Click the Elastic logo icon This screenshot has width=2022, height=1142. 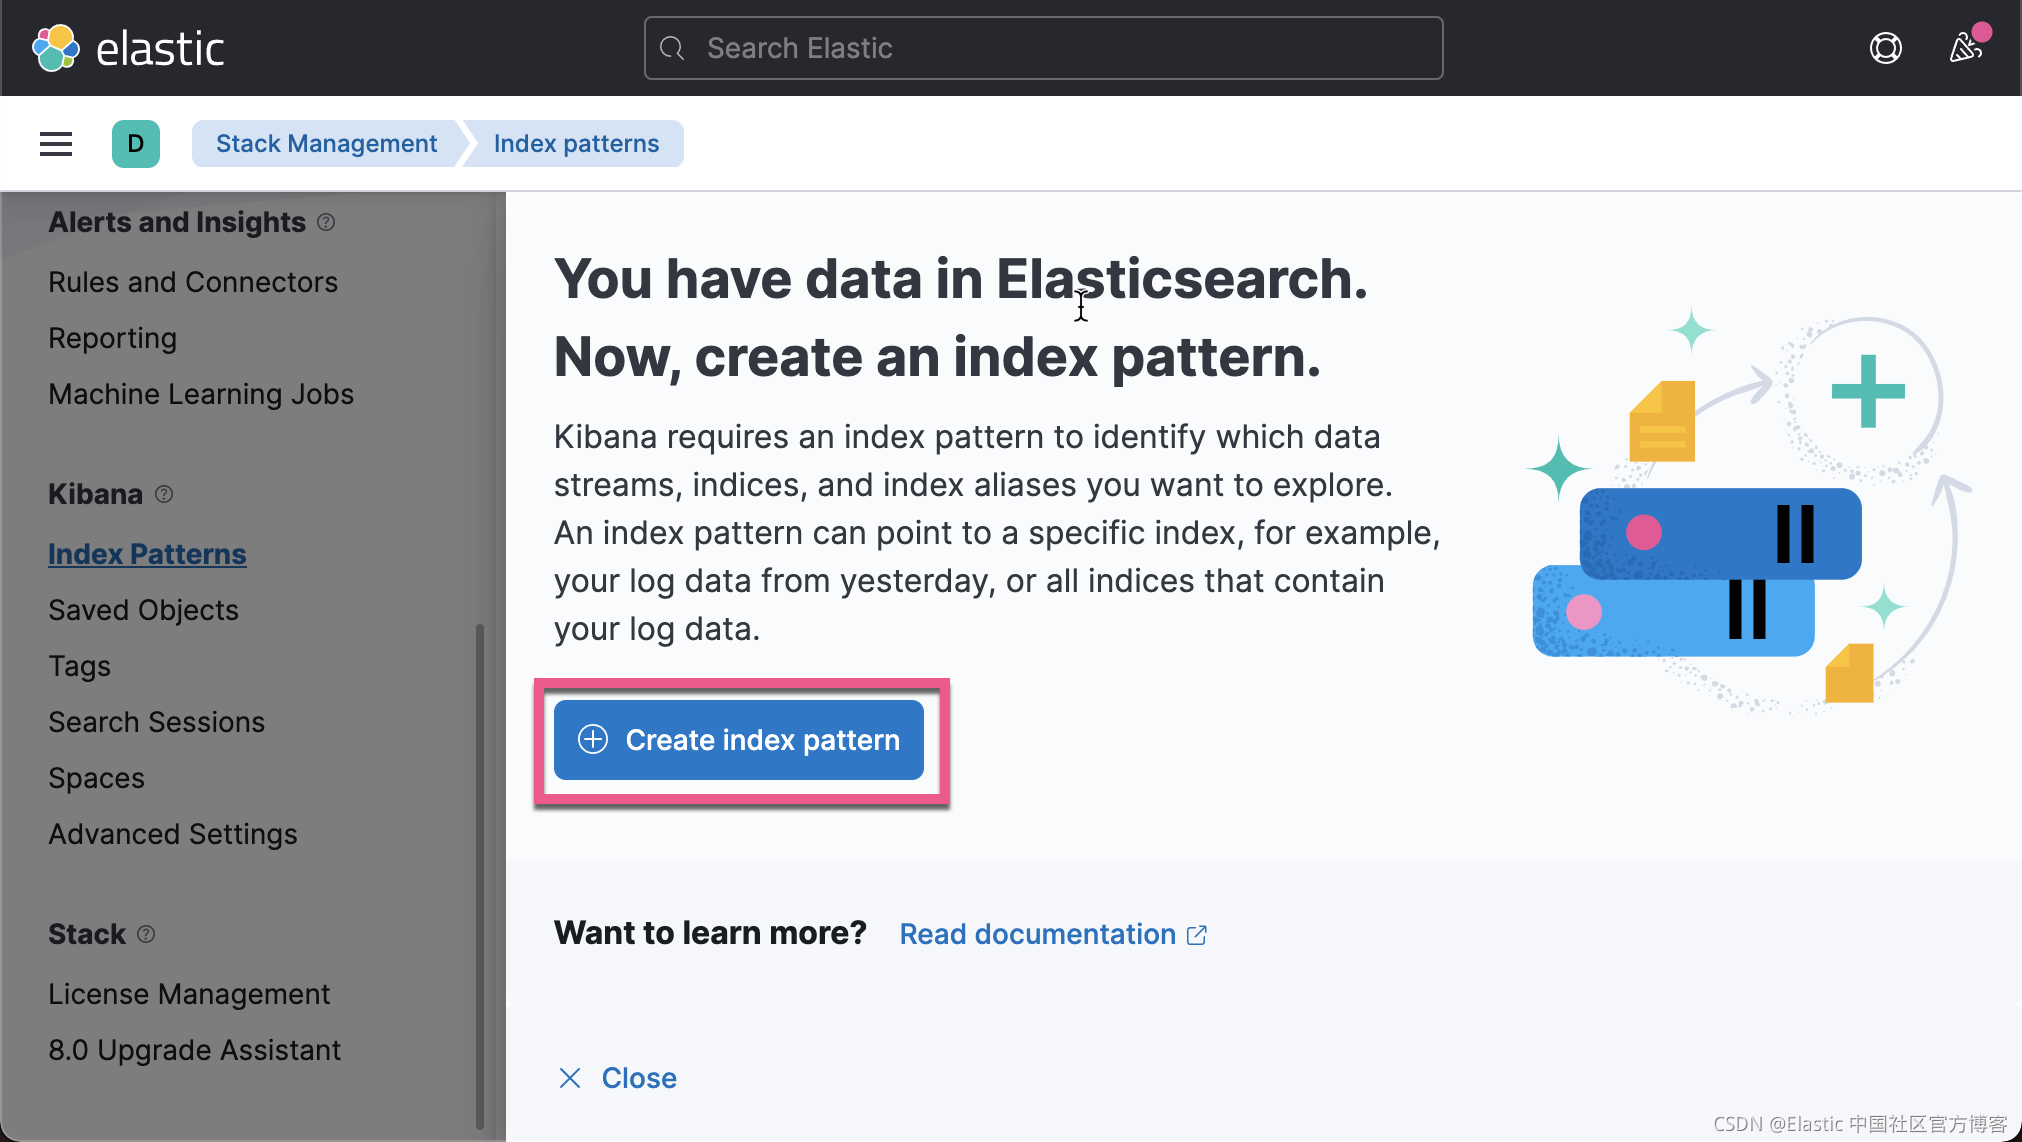56,48
